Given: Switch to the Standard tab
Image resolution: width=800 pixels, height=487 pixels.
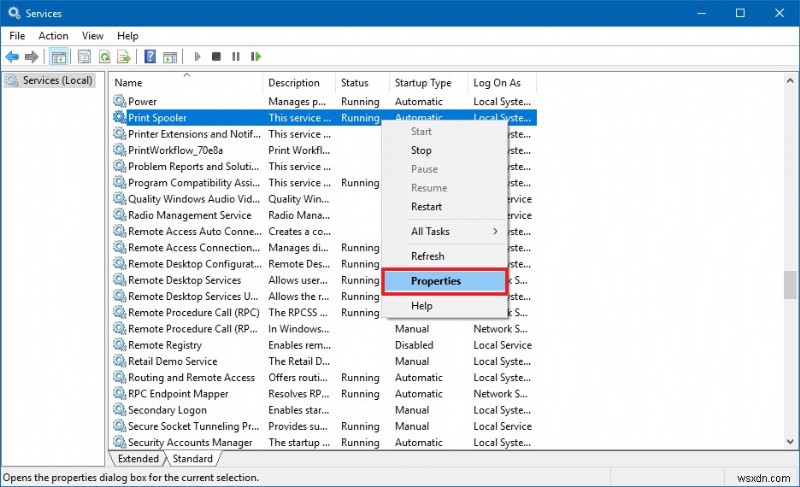Looking at the screenshot, I should pyautogui.click(x=192, y=458).
